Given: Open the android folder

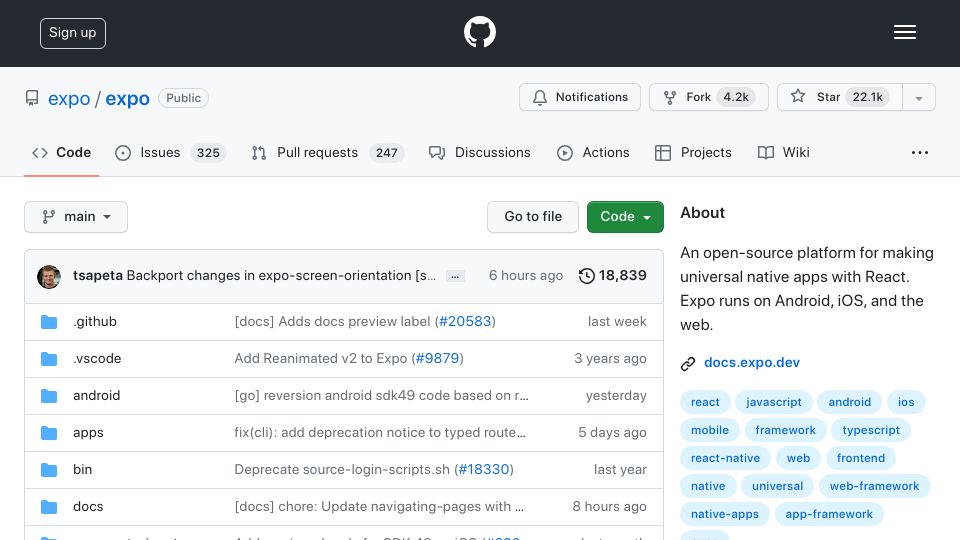Looking at the screenshot, I should [96, 396].
